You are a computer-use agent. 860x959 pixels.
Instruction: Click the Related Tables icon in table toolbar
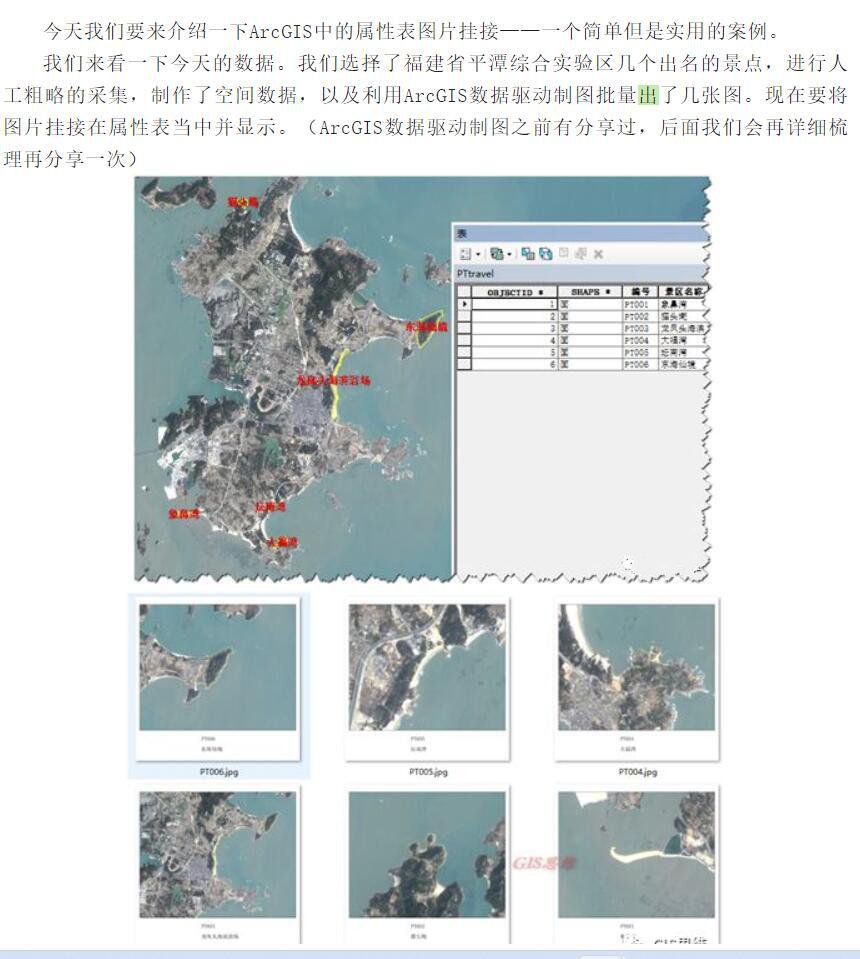click(x=495, y=254)
